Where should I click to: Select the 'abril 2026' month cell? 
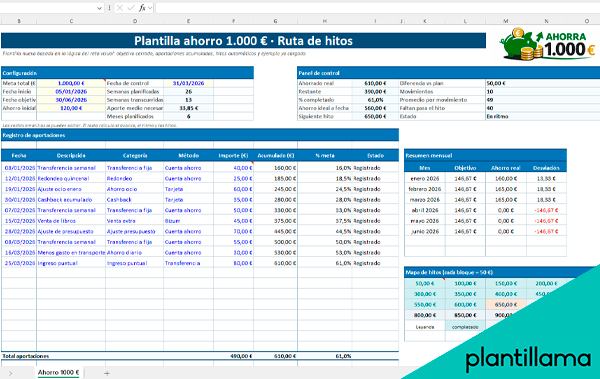point(425,211)
